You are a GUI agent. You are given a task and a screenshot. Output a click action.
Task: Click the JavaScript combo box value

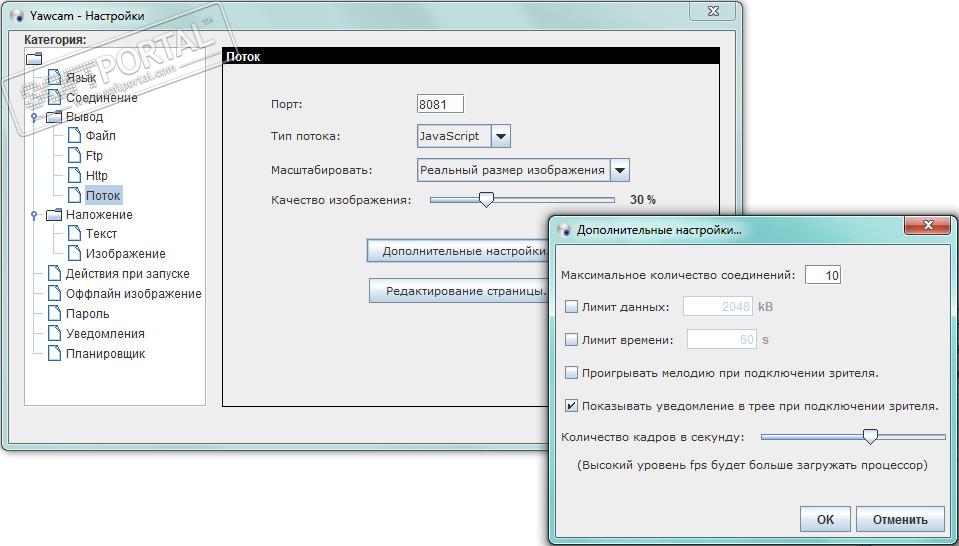coord(454,136)
